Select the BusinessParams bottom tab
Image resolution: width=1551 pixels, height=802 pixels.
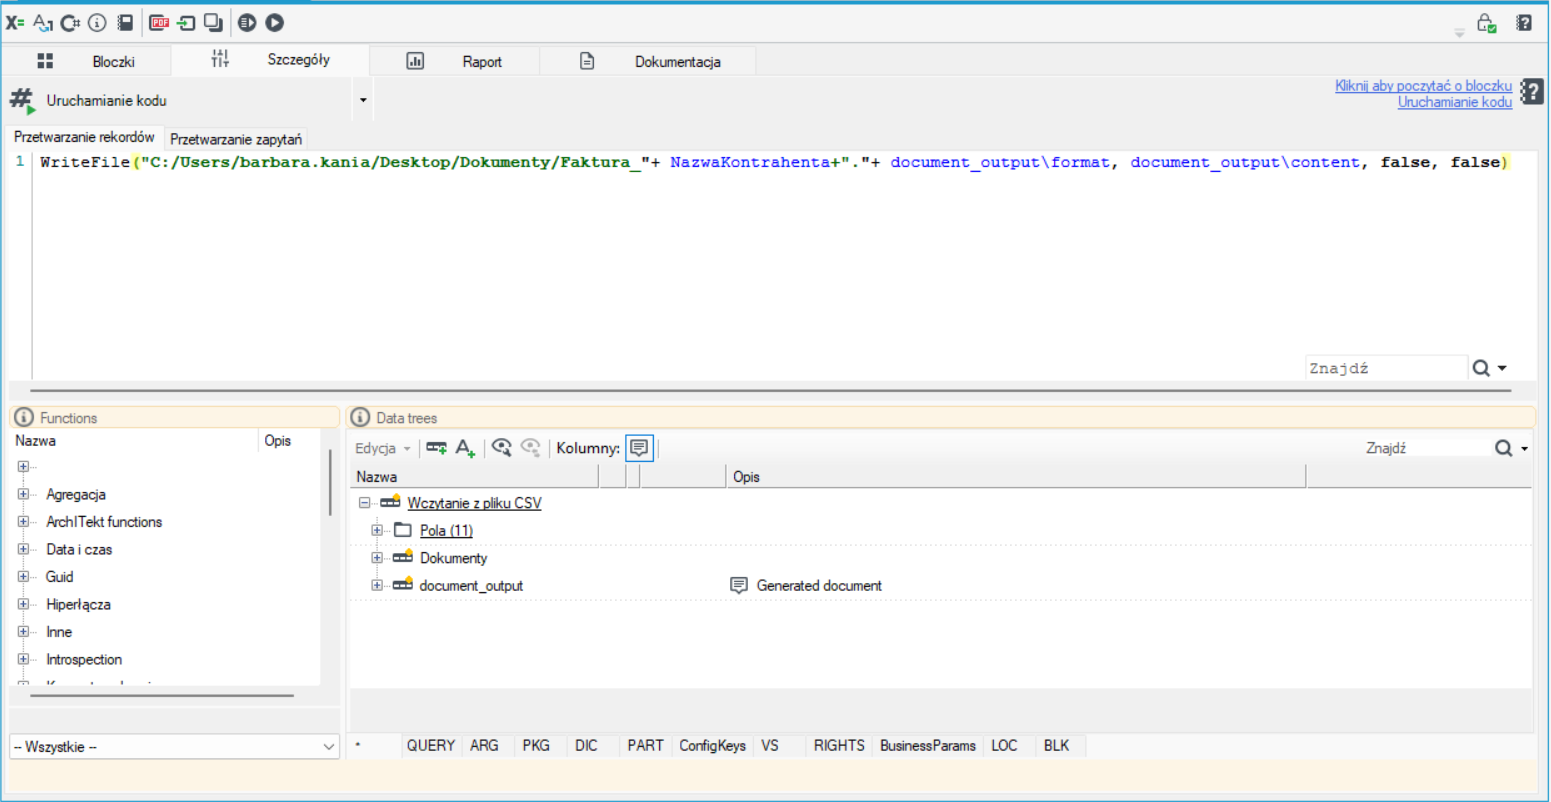coord(928,745)
